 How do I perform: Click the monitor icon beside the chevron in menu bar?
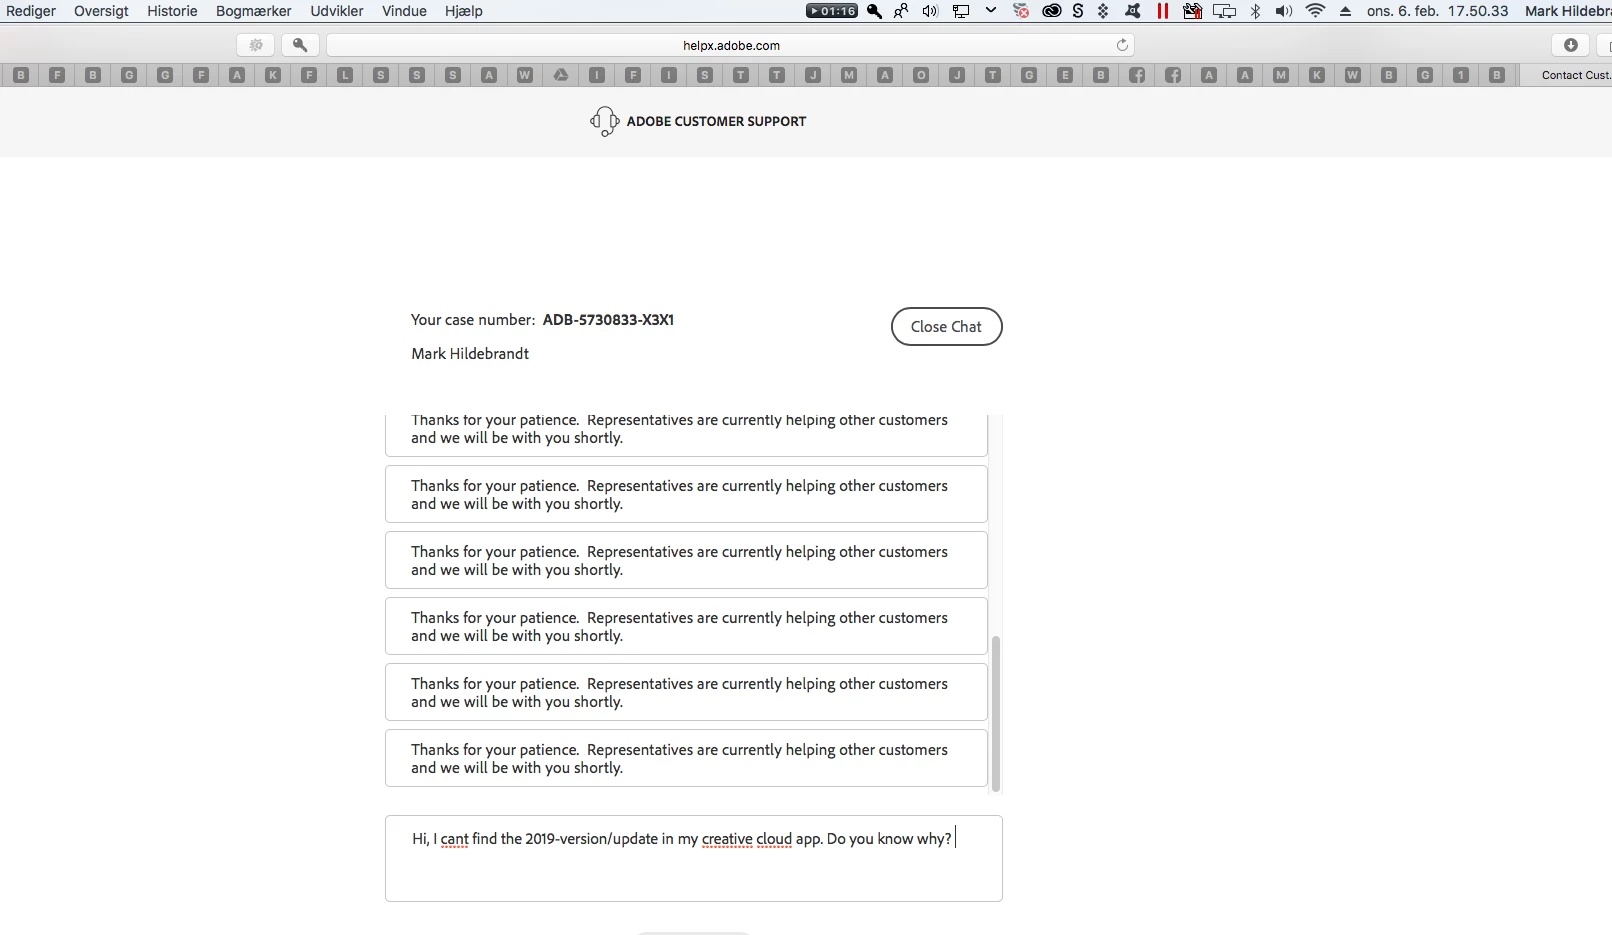[x=961, y=11]
